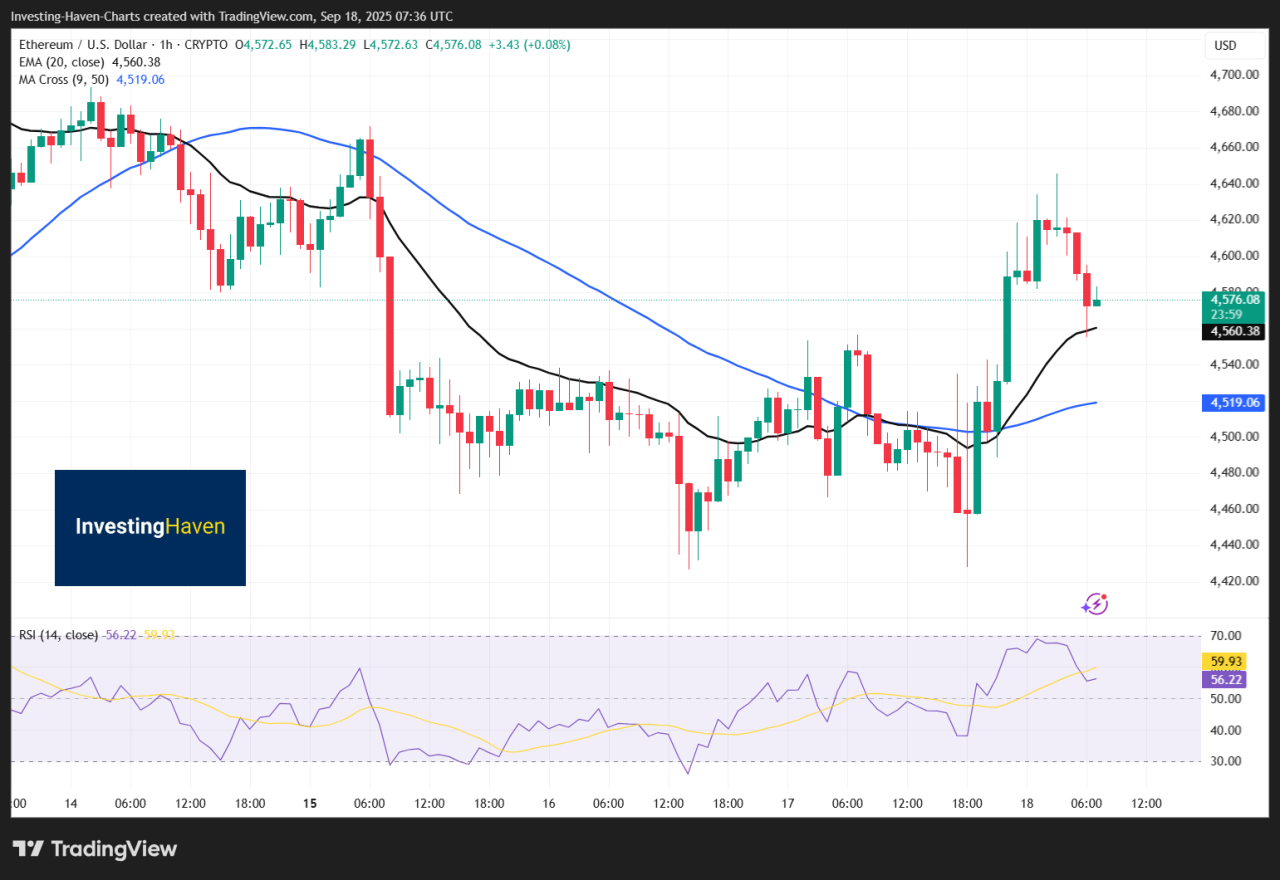Open the USD currency selector
Viewport: 1280px width, 880px height.
tap(1225, 45)
